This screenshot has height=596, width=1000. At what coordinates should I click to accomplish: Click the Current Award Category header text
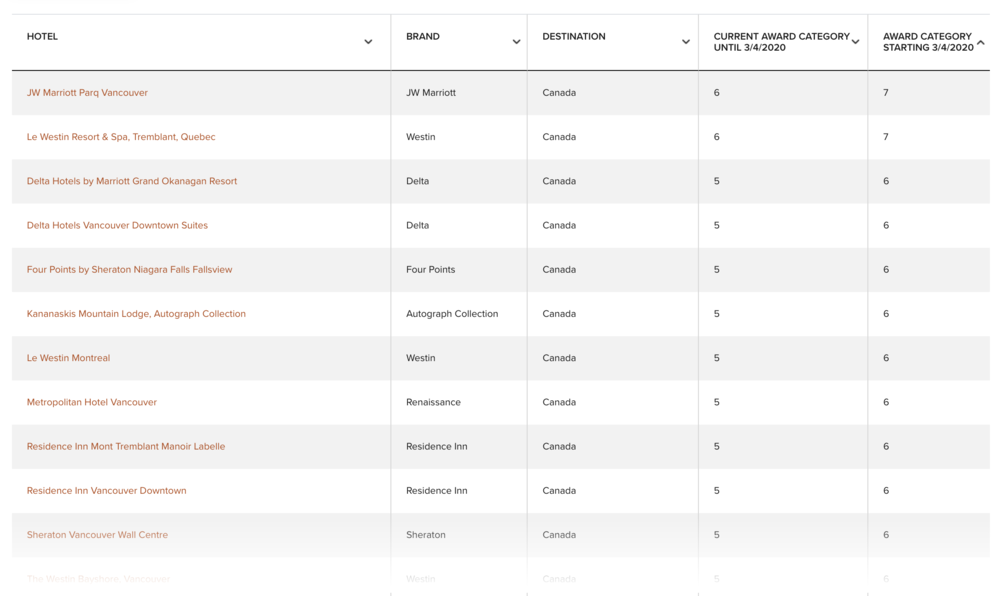click(781, 42)
